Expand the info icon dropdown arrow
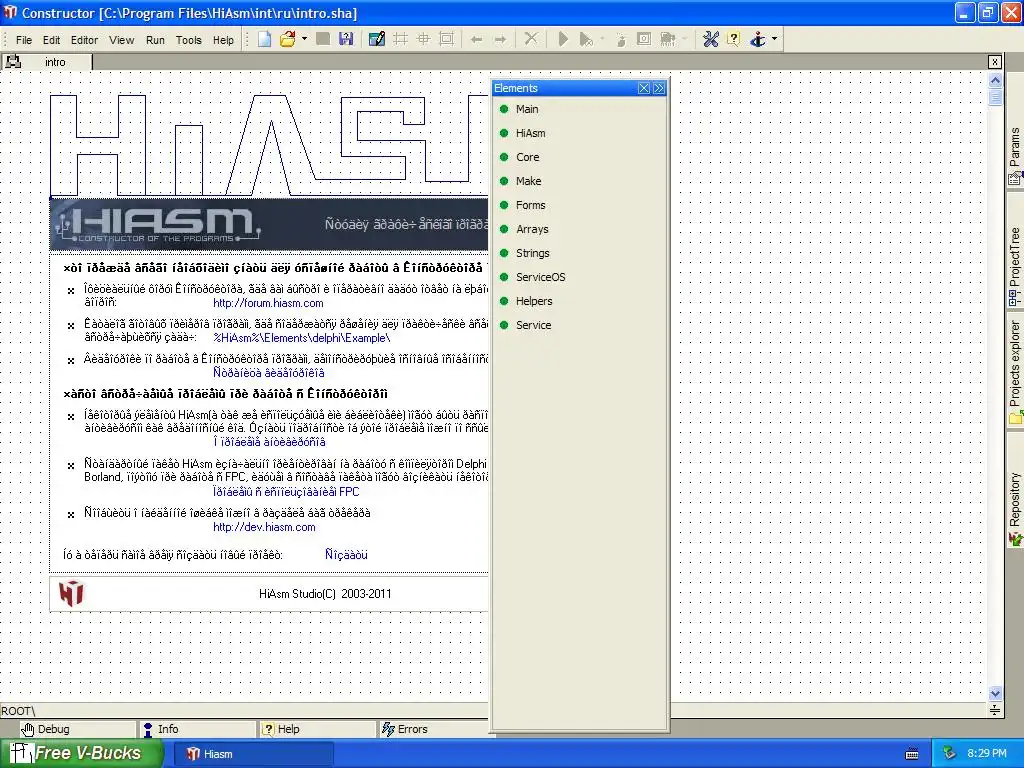Screen dimensions: 1024x768 click(x=775, y=39)
